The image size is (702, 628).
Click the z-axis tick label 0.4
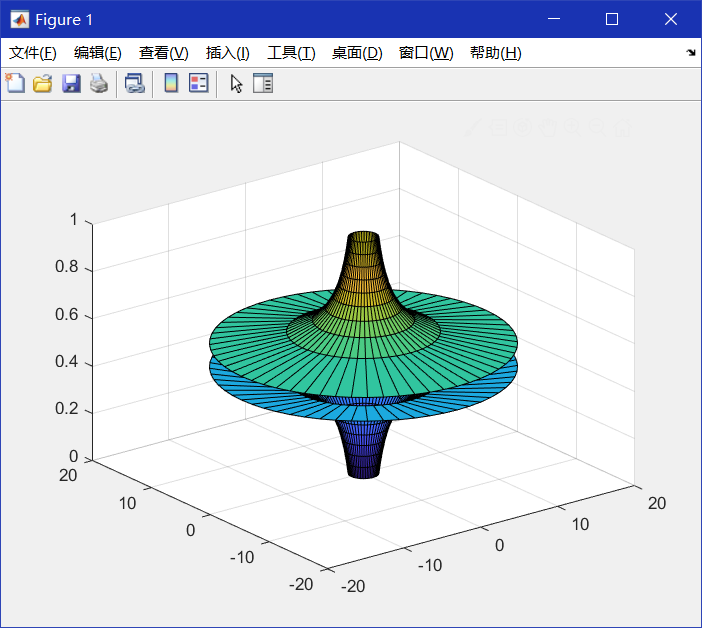pyautogui.click(x=67, y=362)
